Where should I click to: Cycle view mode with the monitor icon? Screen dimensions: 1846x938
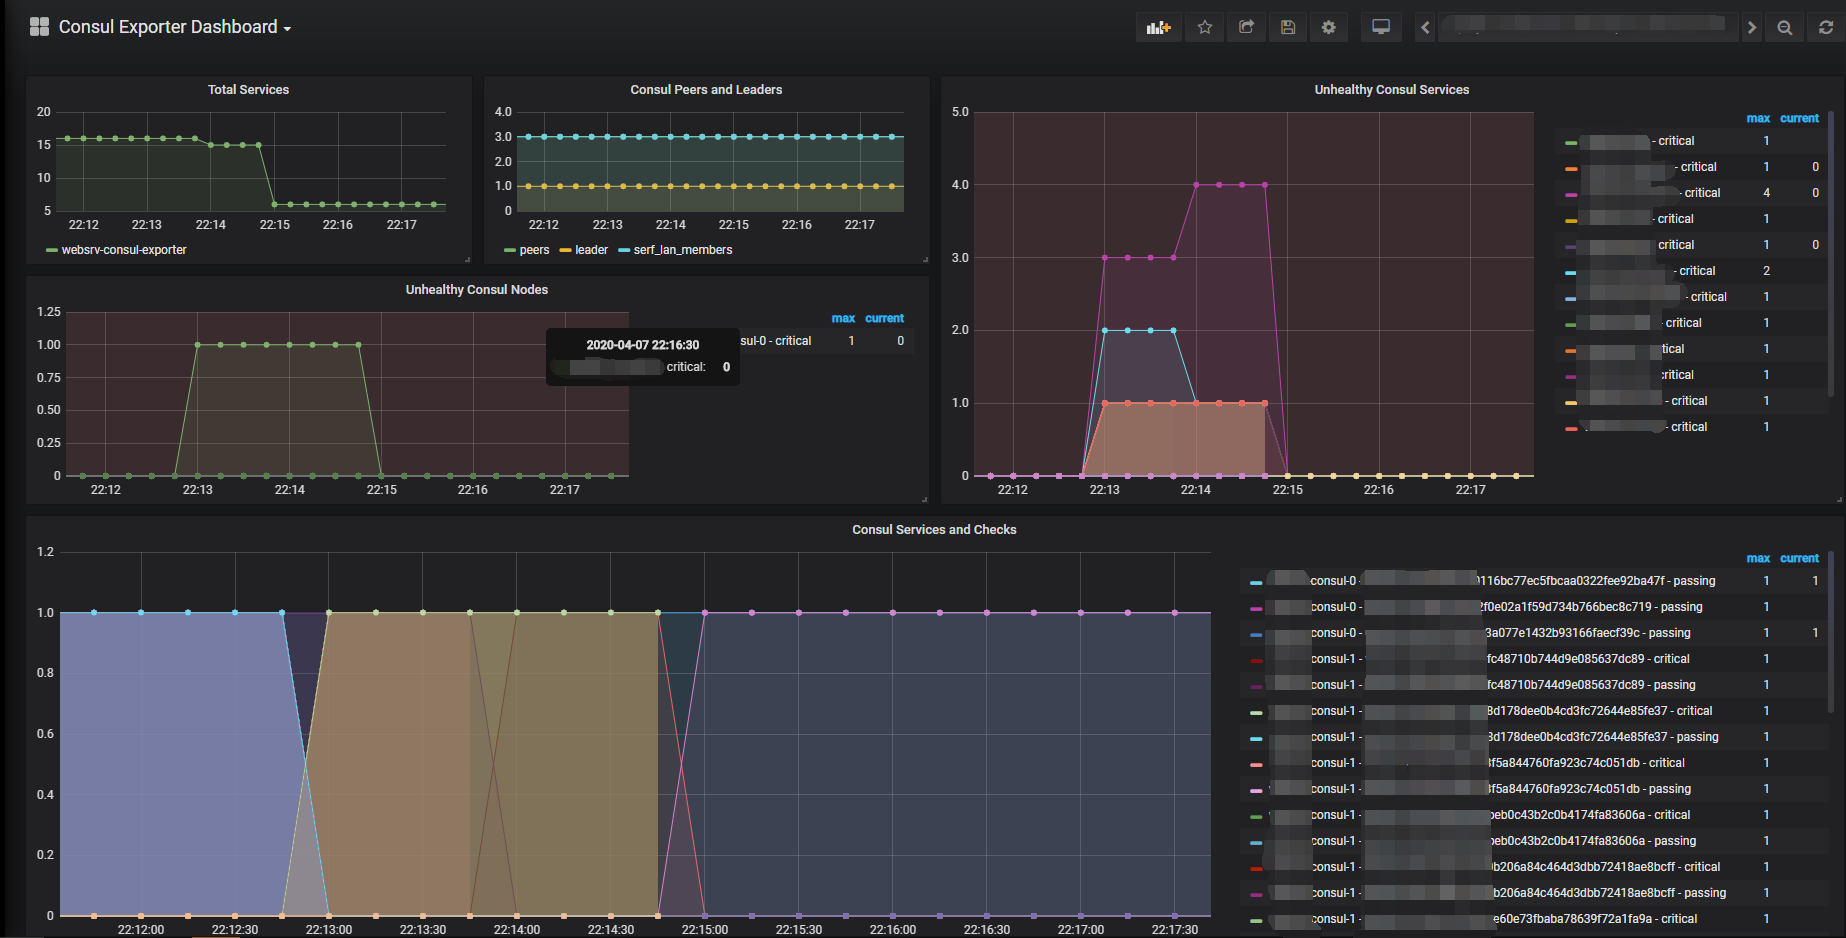click(1381, 28)
